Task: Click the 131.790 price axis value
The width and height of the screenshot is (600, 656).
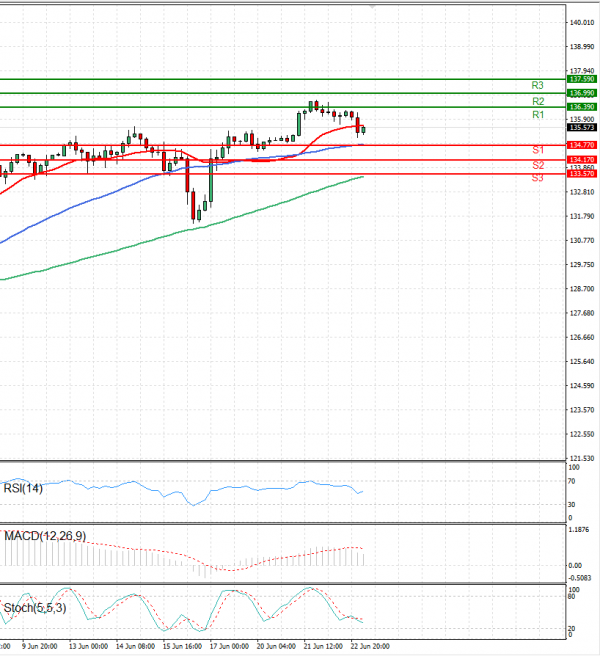Action: pyautogui.click(x=582, y=216)
